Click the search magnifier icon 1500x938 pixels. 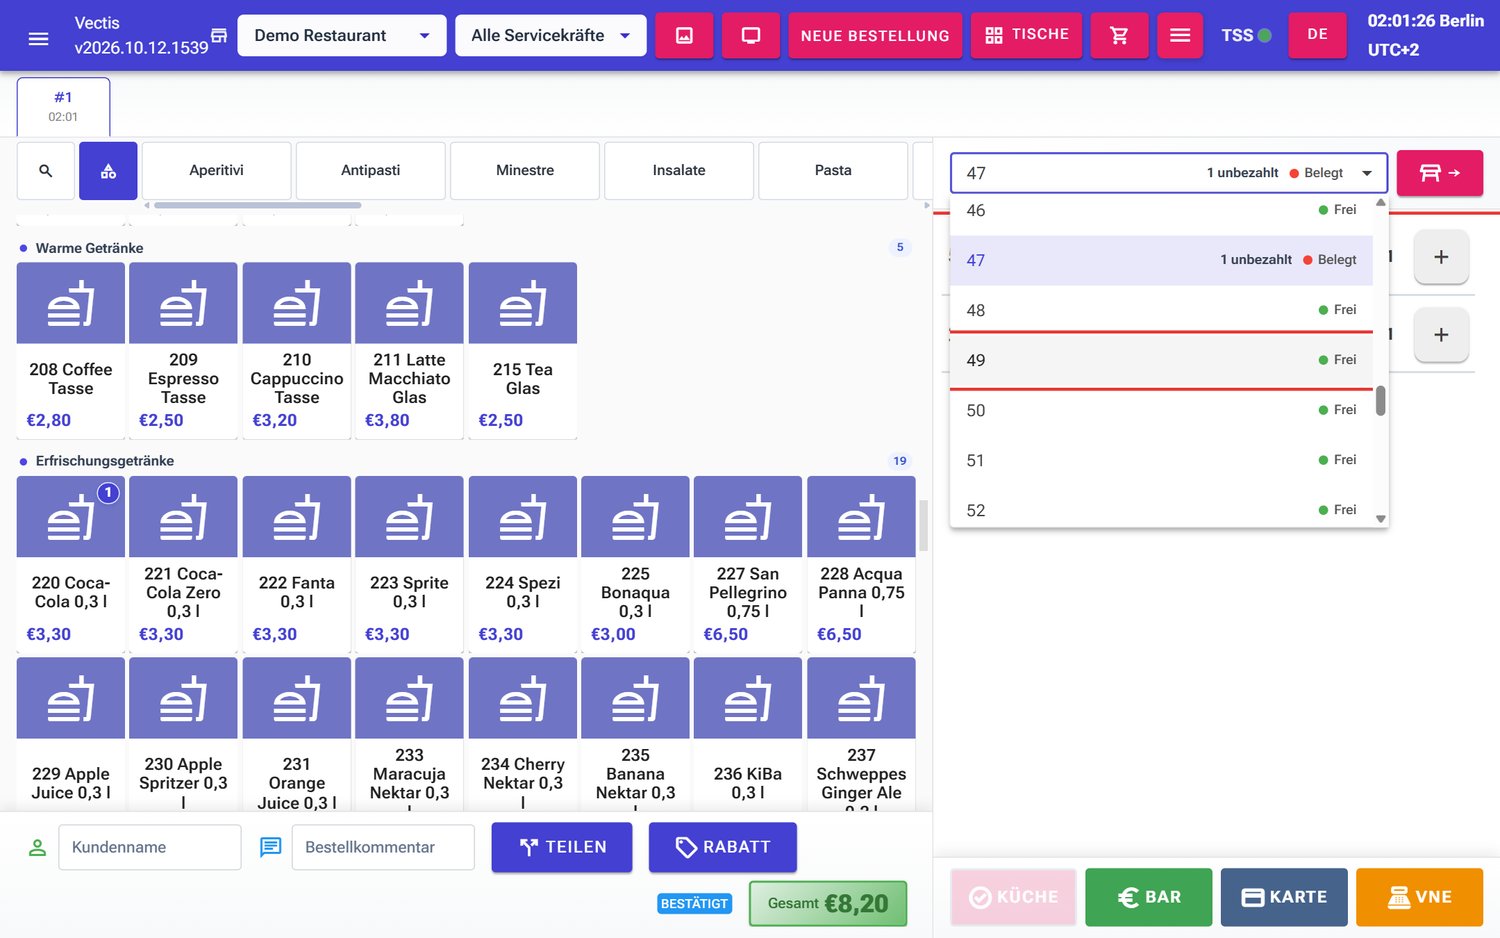(x=46, y=171)
